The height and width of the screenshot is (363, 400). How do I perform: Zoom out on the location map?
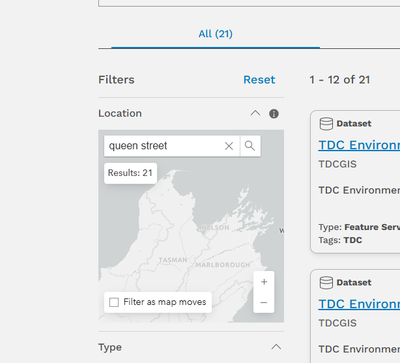tap(264, 302)
